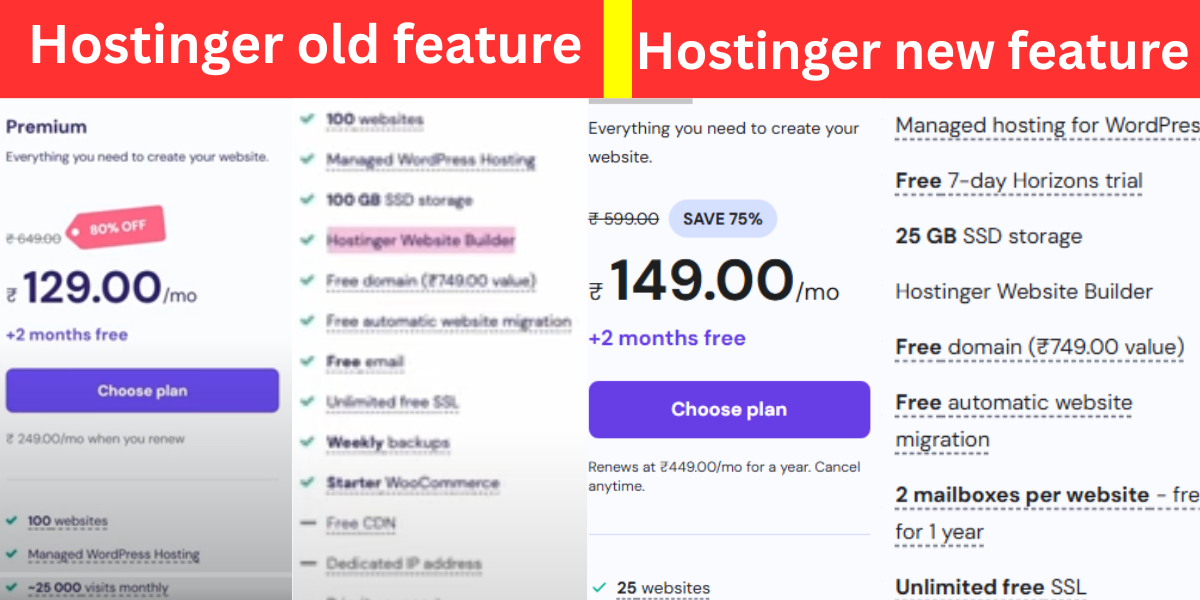Click the dash icon next to Dedicated IP address
Viewport: 1200px width, 600px height.
coord(307,563)
